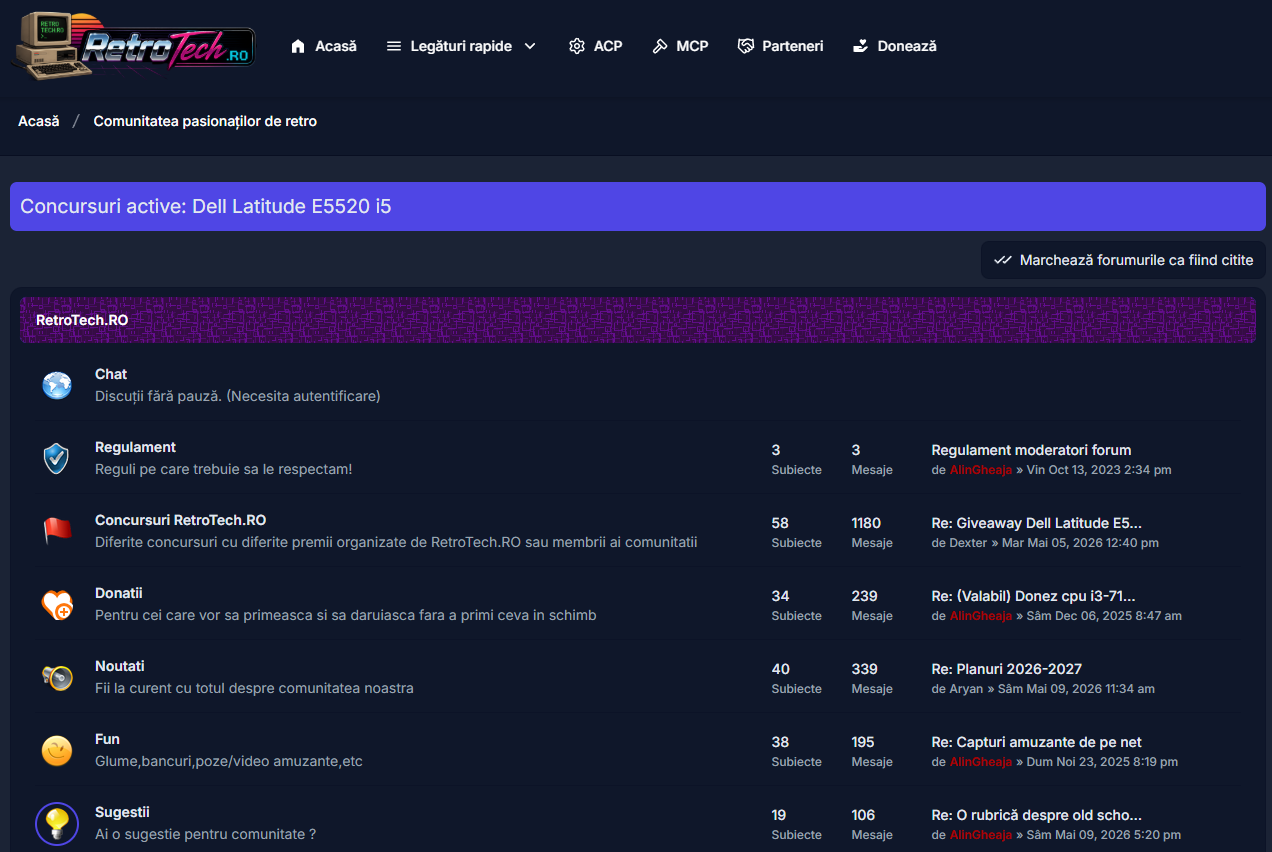Click author AlinGheaja in the Regulament row
Viewport: 1272px width, 852px height.
(x=981, y=470)
